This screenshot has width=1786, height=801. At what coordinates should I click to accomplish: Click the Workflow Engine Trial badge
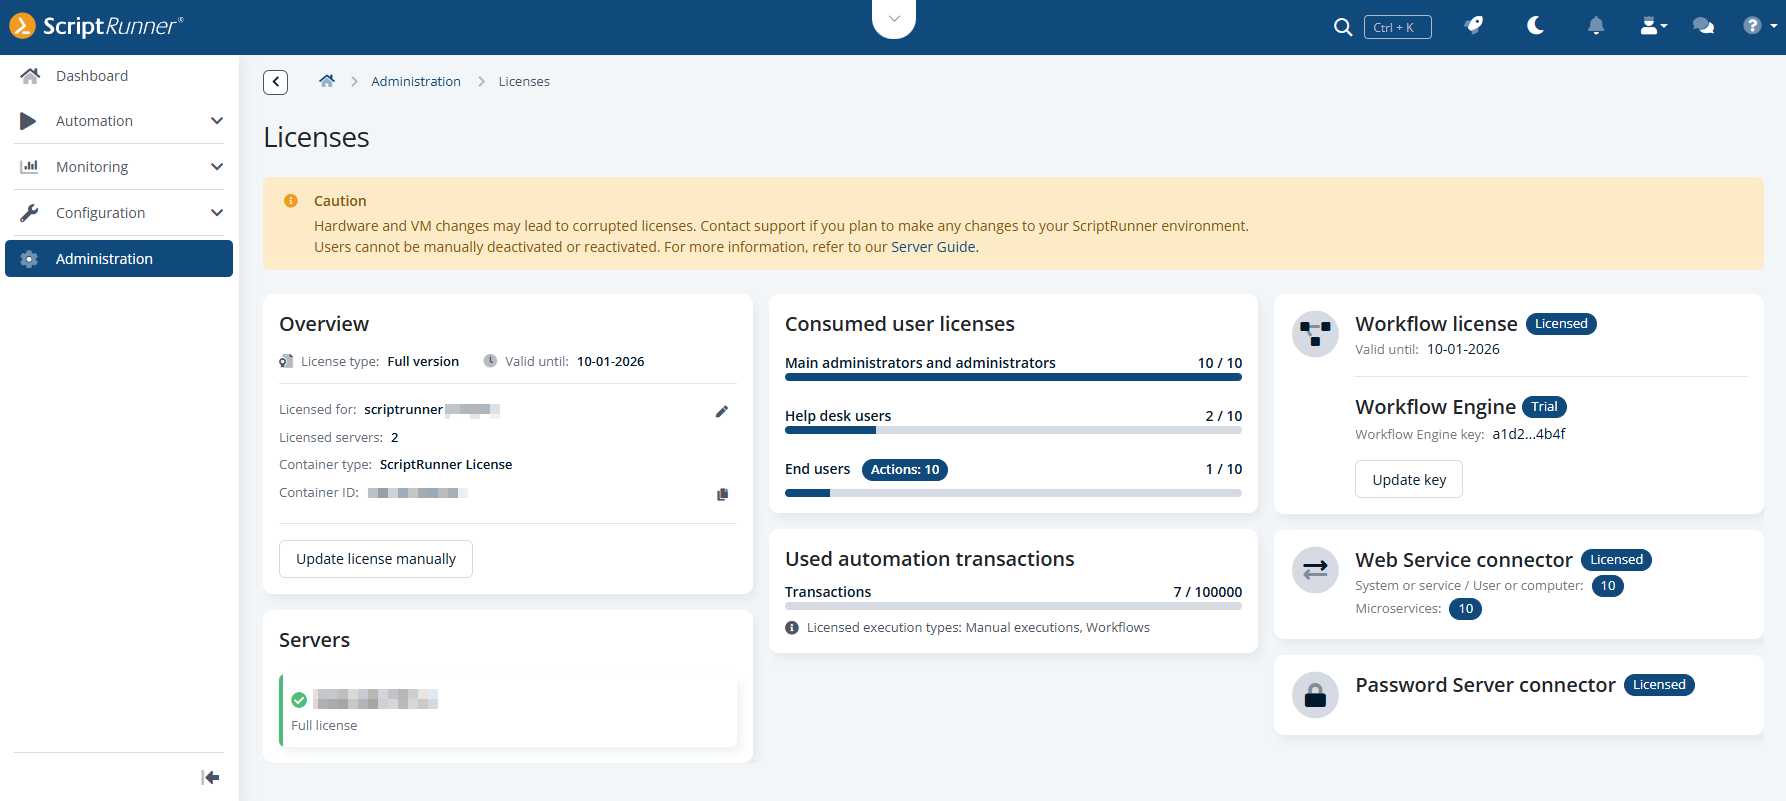[1544, 407]
